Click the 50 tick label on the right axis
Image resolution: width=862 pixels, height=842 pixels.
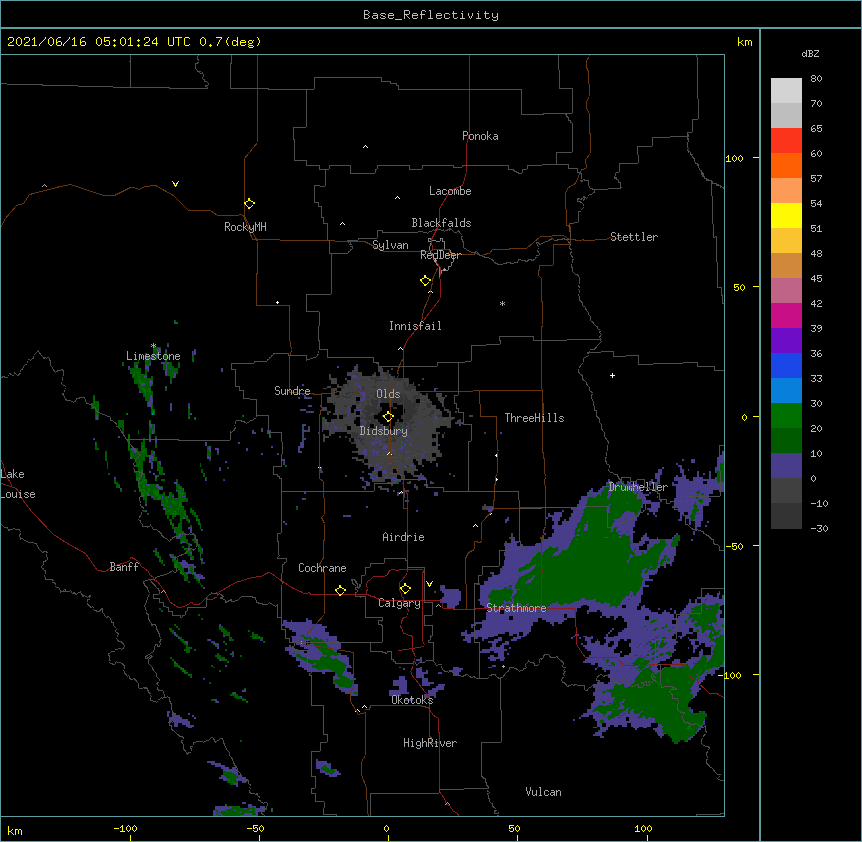click(739, 287)
